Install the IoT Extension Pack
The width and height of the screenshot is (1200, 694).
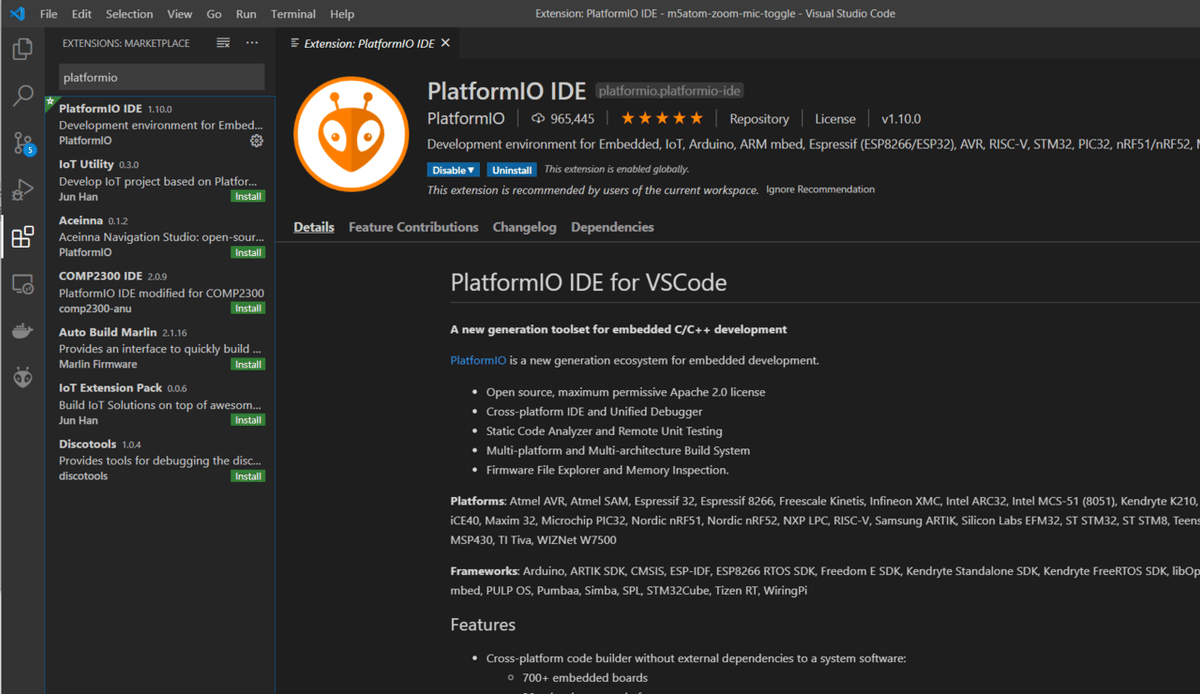(x=248, y=421)
